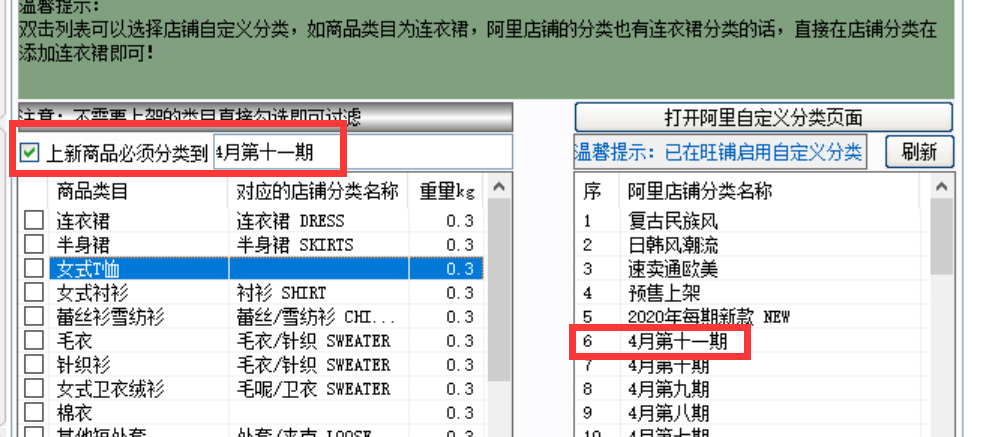Select 速卖通欧美 in Ali categories

(x=673, y=269)
